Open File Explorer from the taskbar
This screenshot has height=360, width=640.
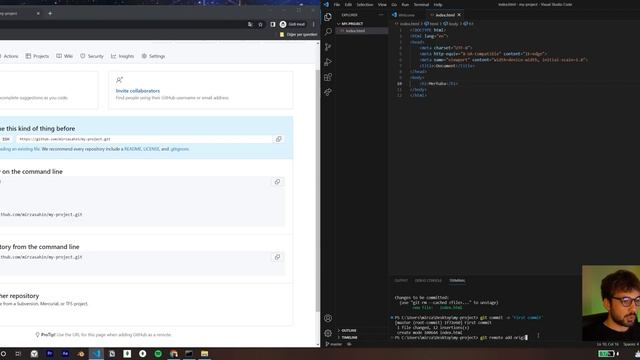tap(204, 353)
